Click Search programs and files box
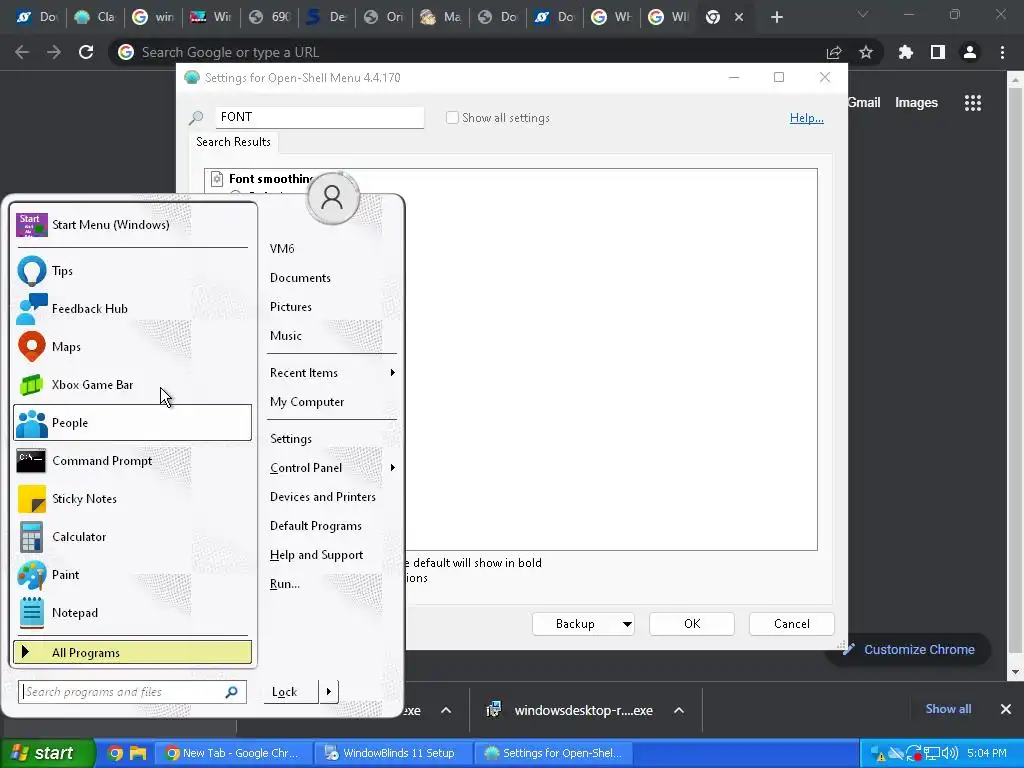This screenshot has width=1024, height=768. point(132,692)
